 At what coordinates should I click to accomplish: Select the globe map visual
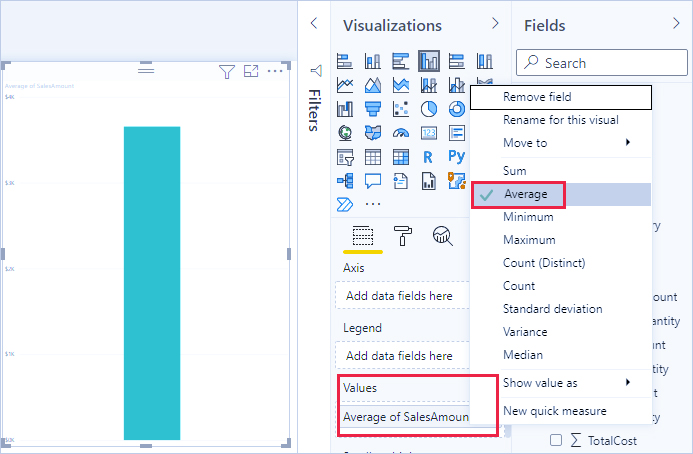click(x=345, y=133)
